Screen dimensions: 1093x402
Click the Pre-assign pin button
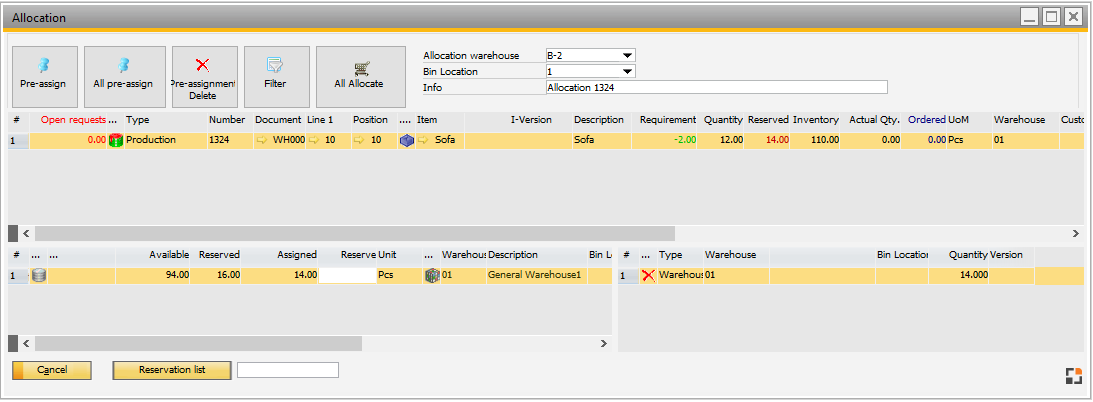coord(43,76)
